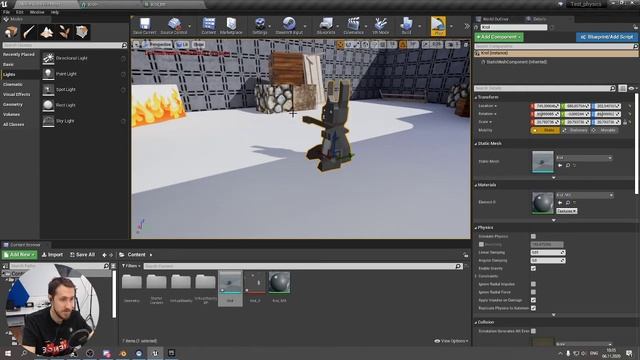Open Blueprints toolbar button

click(326, 26)
